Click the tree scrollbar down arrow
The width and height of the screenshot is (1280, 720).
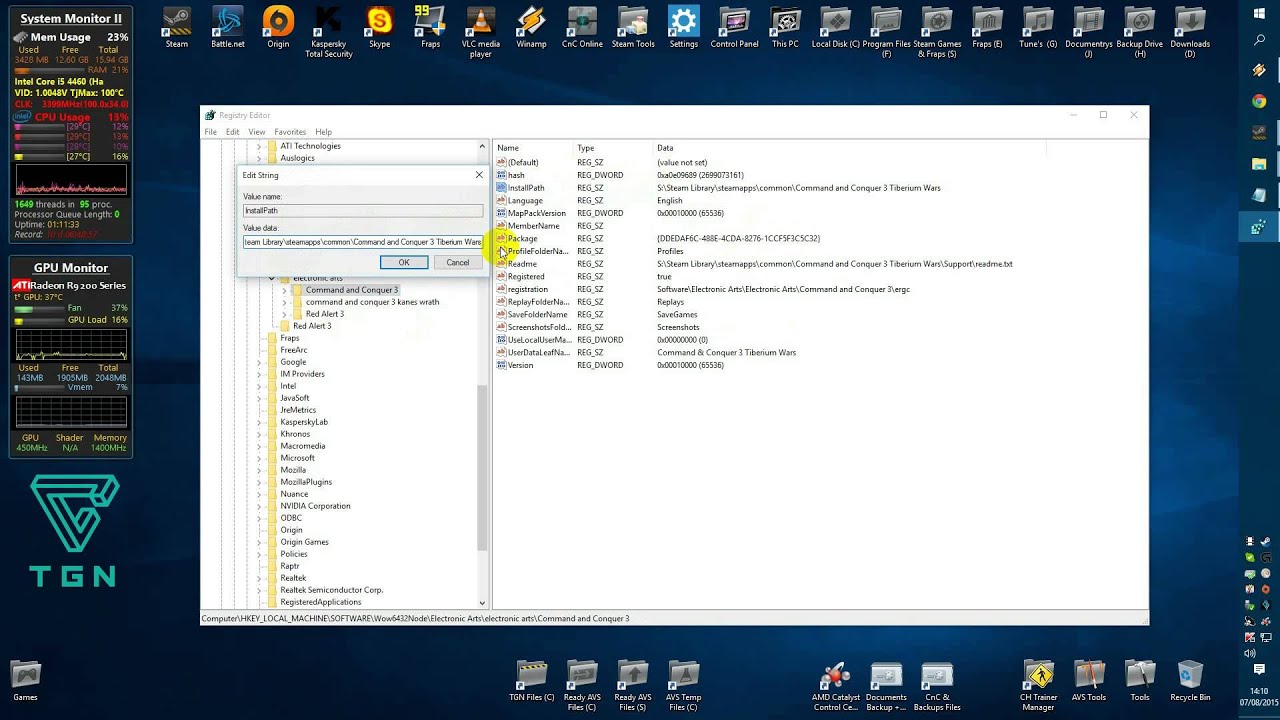coord(482,603)
